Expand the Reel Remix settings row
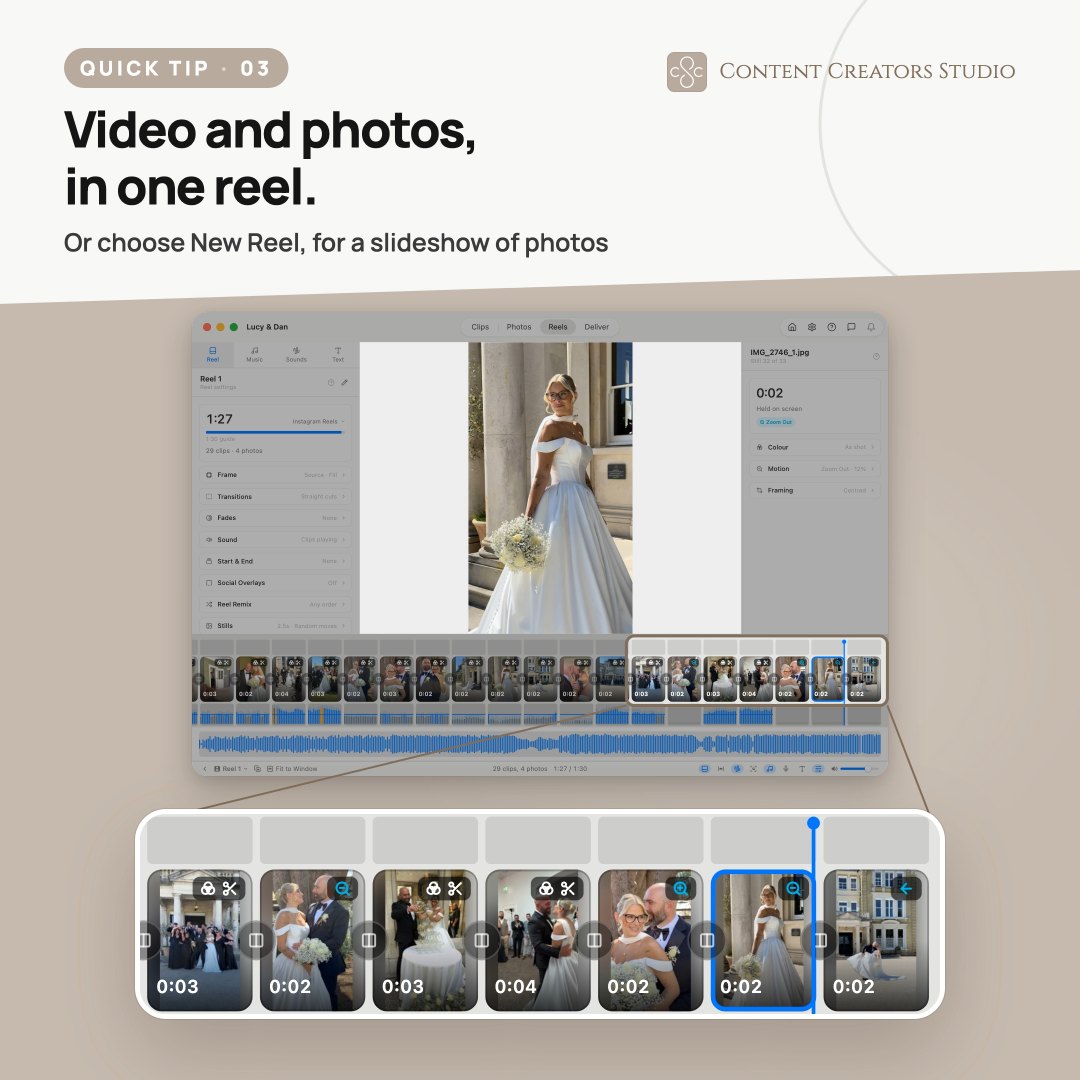Image resolution: width=1080 pixels, height=1080 pixels. click(276, 604)
